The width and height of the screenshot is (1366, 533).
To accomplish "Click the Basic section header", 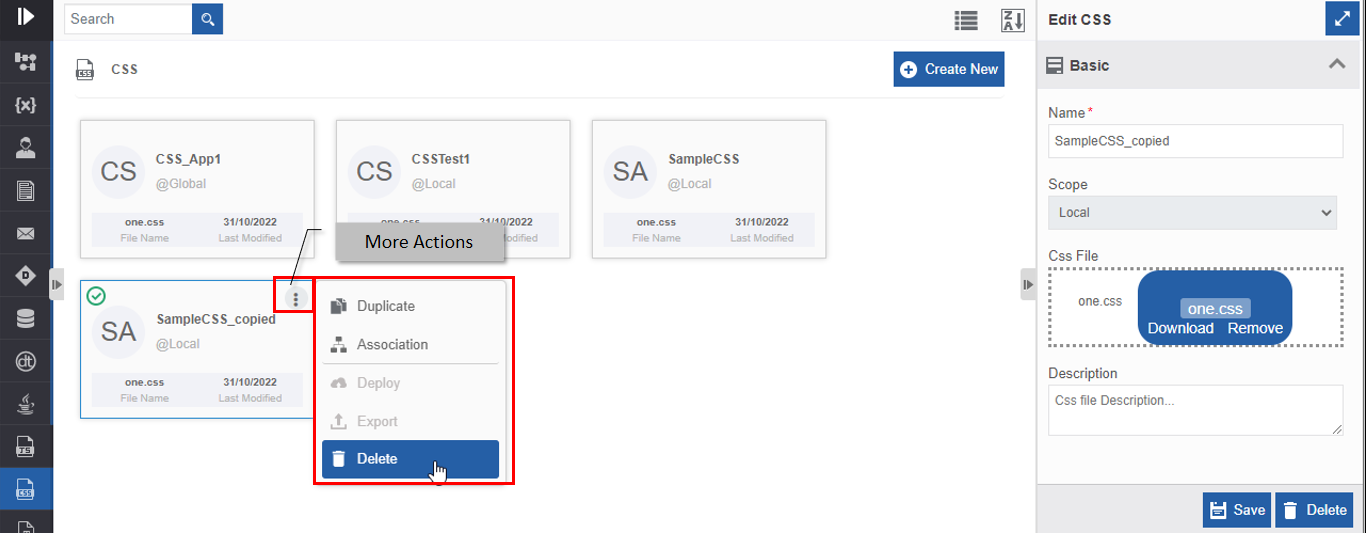I will [x=1197, y=65].
